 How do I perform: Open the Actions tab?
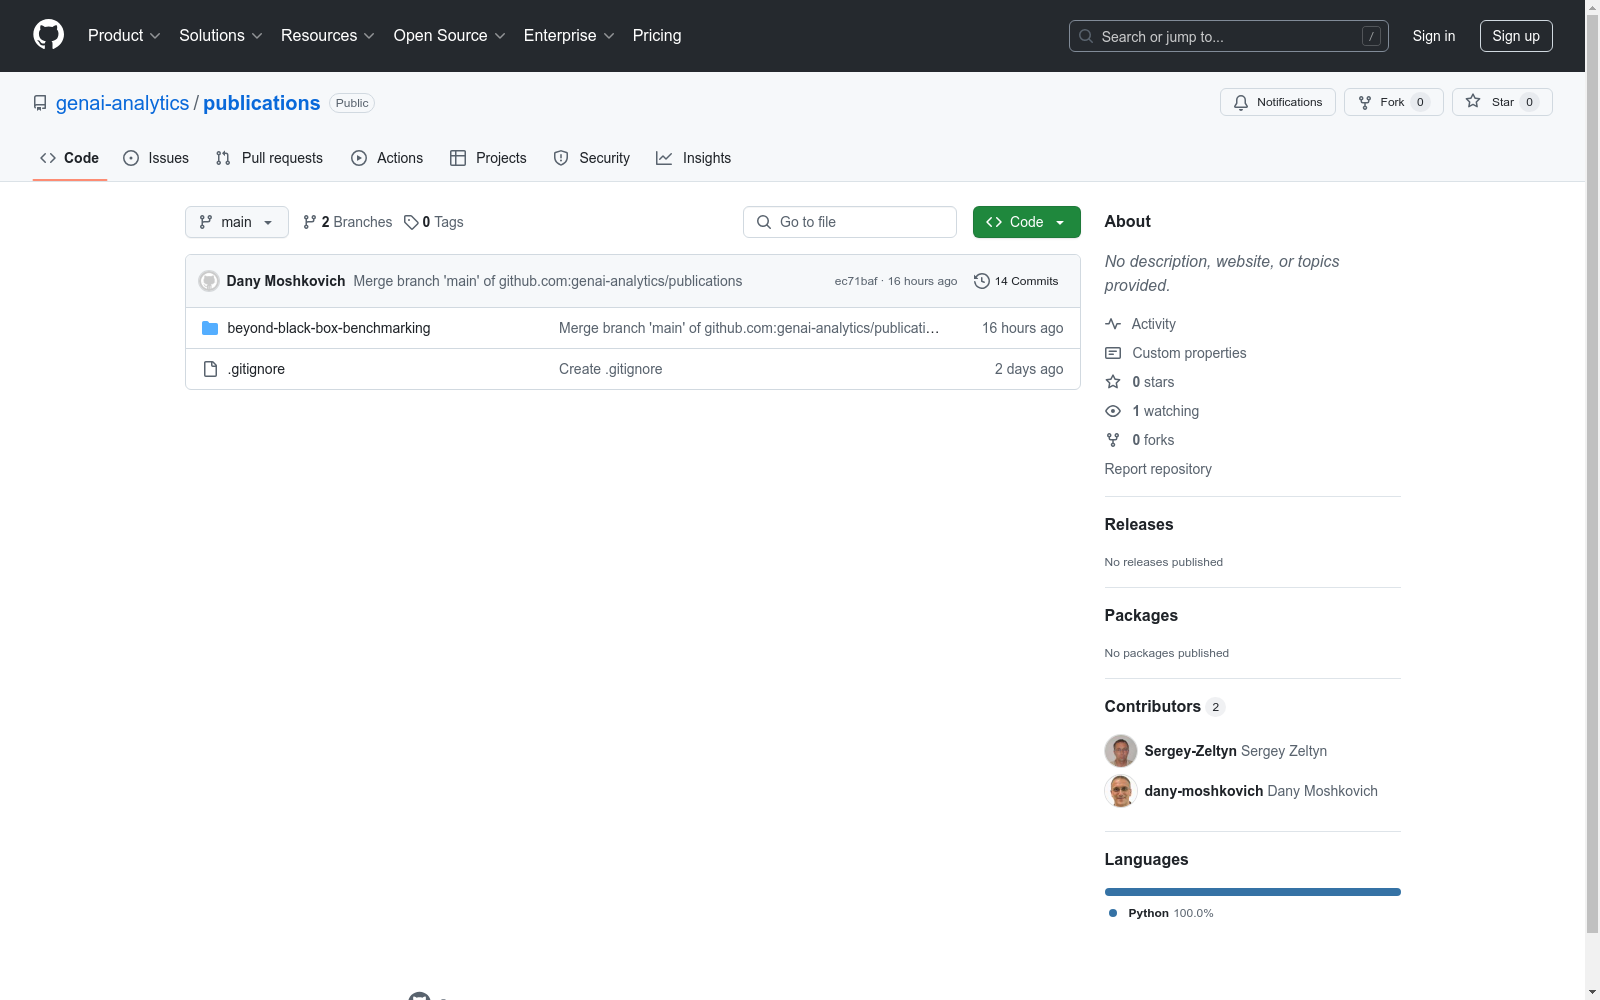(387, 158)
